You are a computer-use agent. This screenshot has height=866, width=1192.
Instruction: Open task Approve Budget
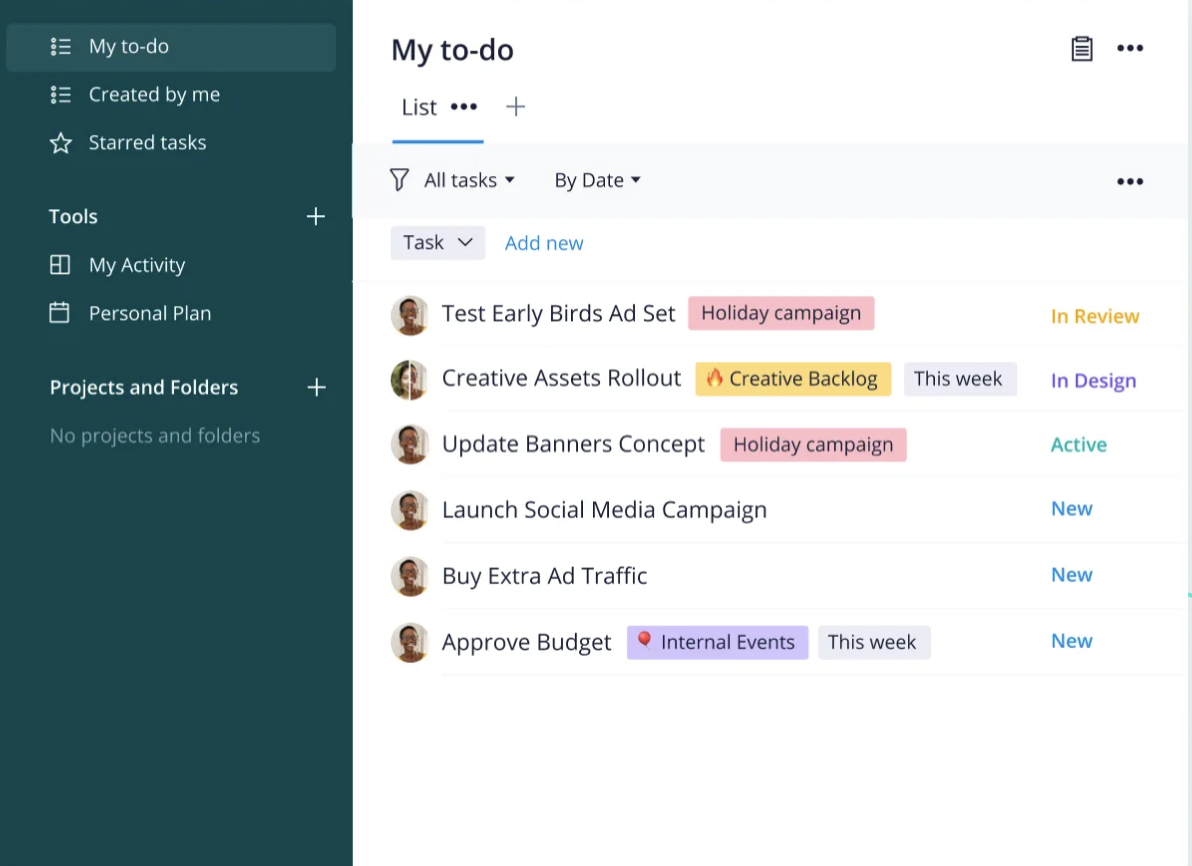[526, 642]
